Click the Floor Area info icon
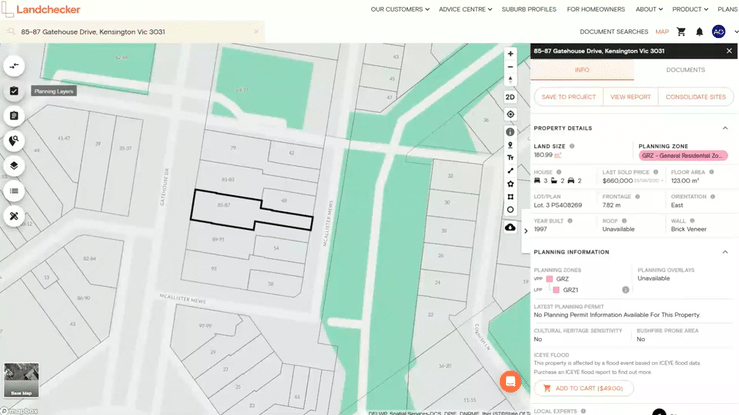 712,172
